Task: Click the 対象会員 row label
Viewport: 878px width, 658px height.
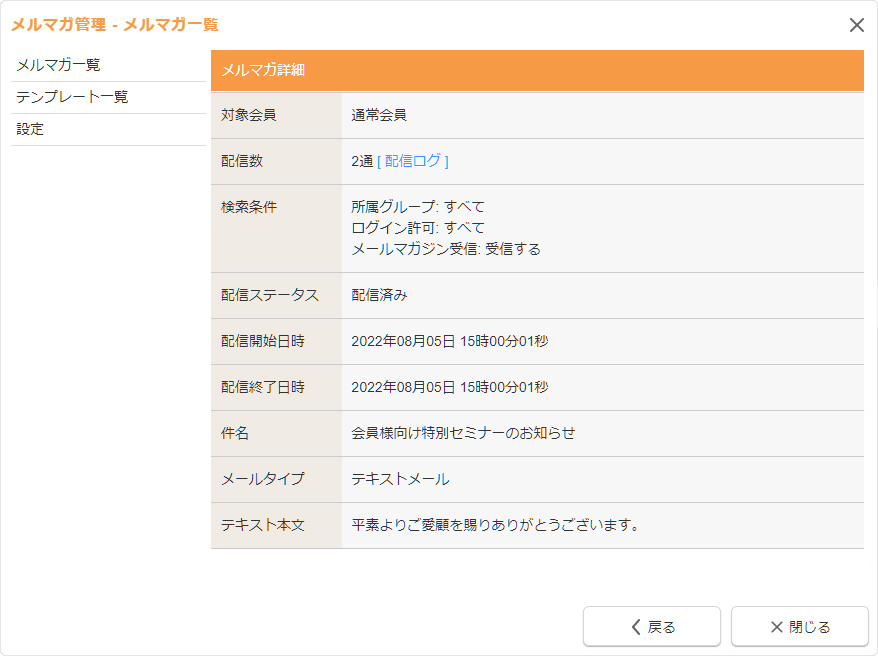Action: coord(249,115)
